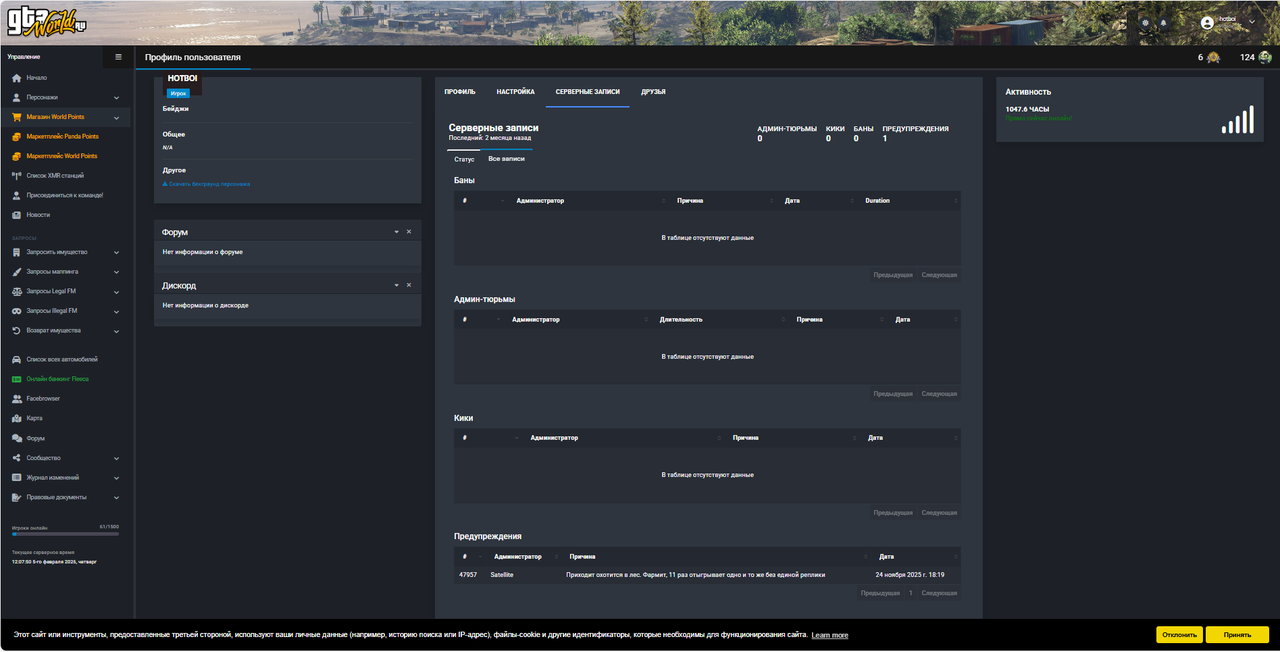This screenshot has width=1280, height=652.
Task: Open the Начало home icon
Action: click(x=16, y=78)
